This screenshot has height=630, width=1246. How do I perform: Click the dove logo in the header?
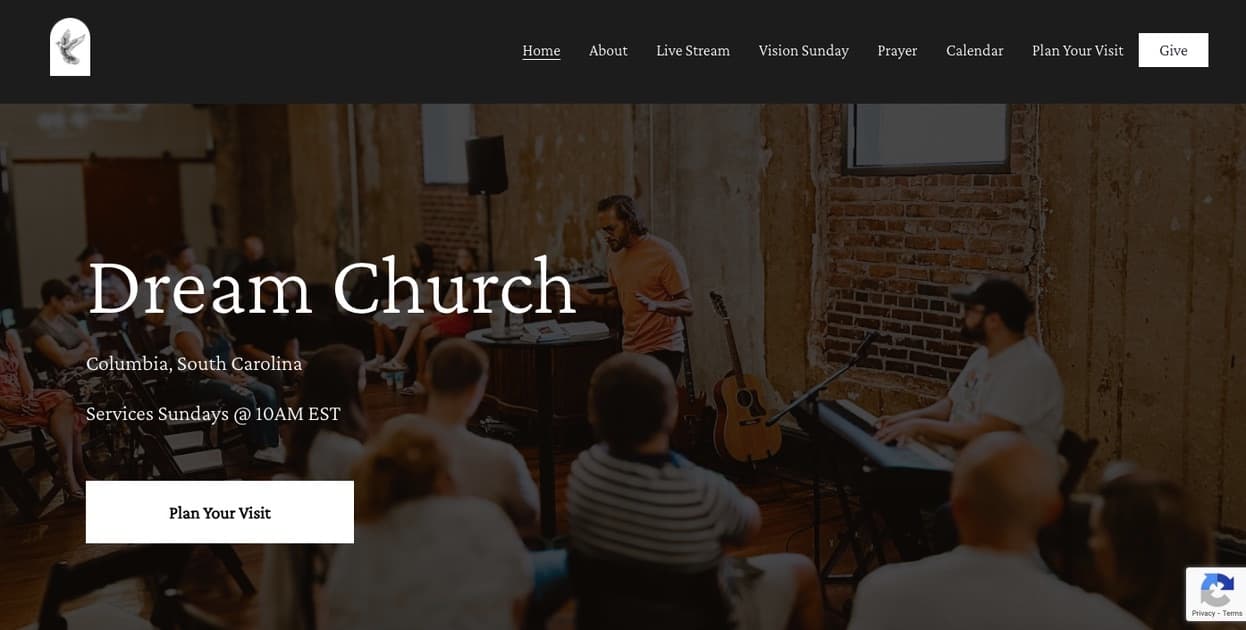[70, 47]
